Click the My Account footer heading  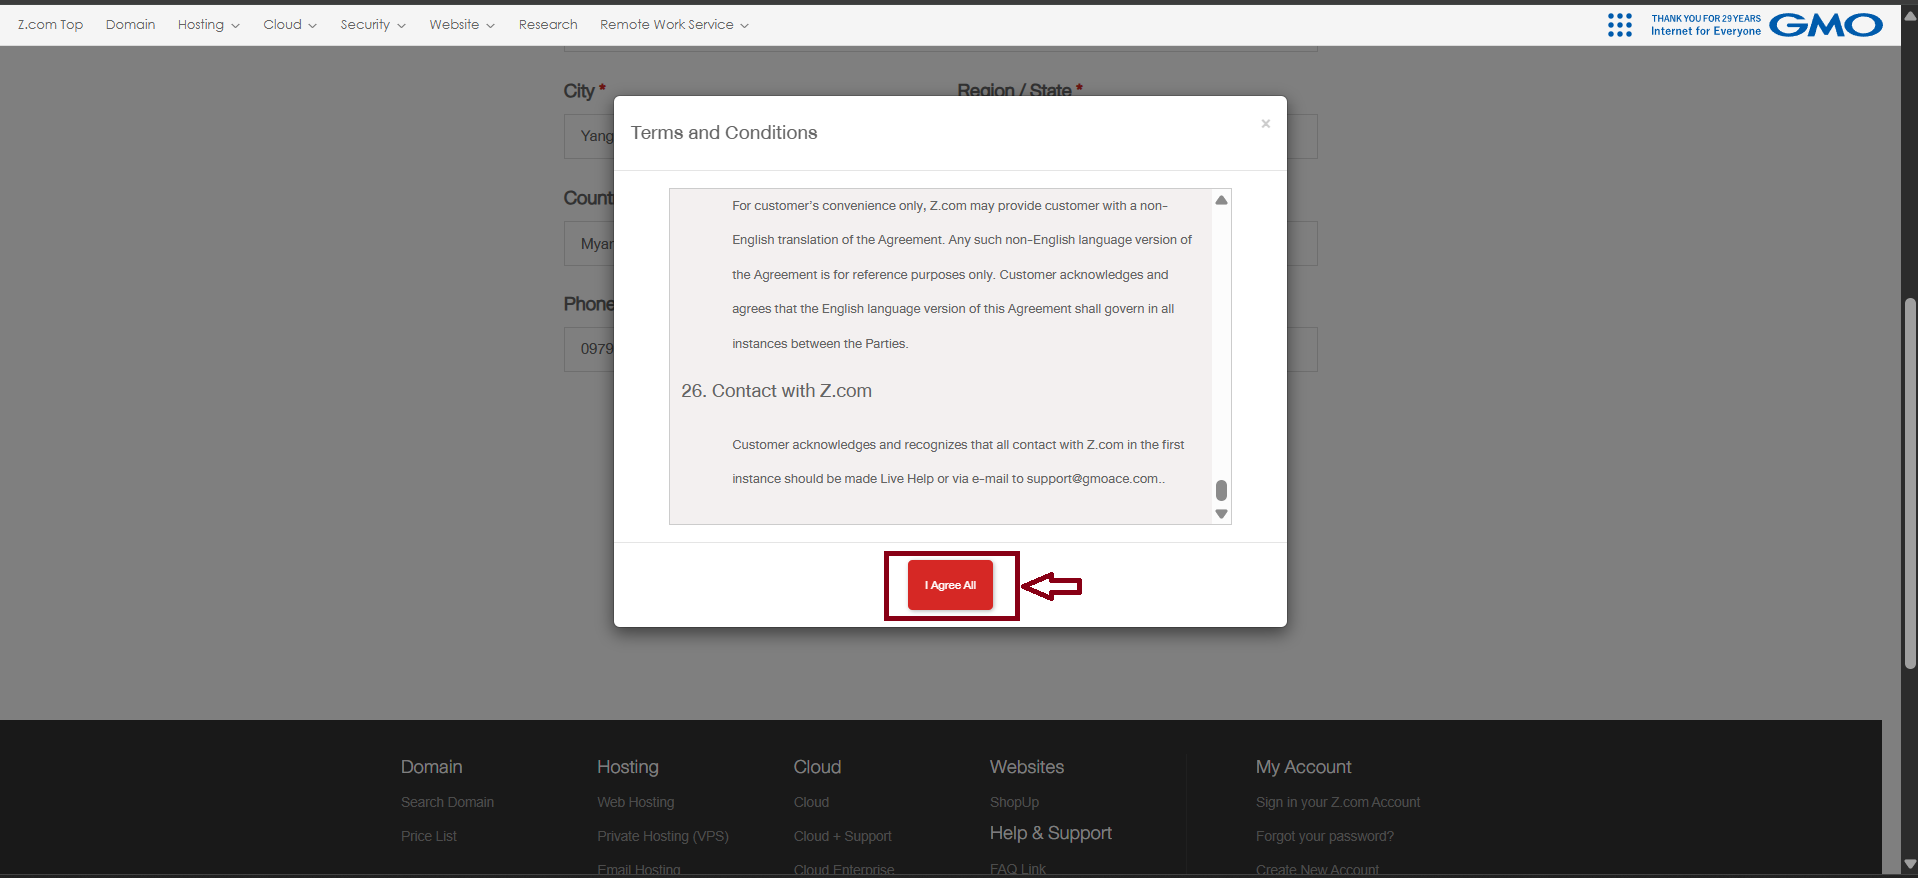(1303, 767)
